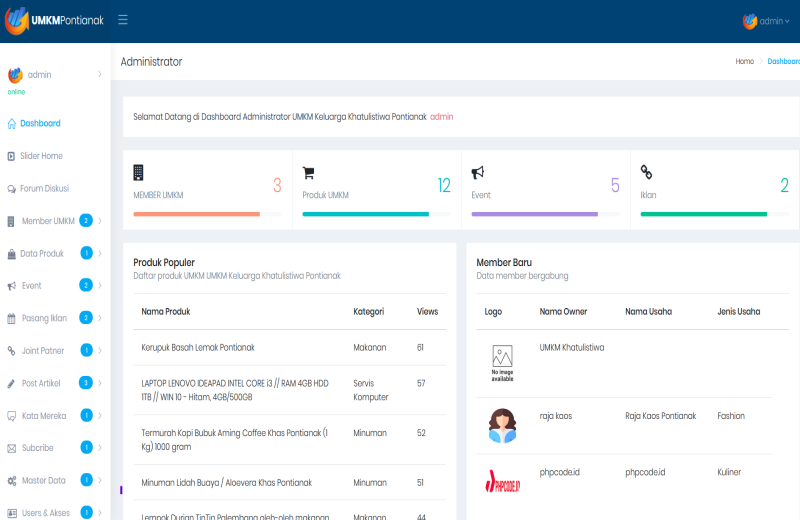Select Termurah Kopi Bubuk Aming Coffee row

[289, 440]
